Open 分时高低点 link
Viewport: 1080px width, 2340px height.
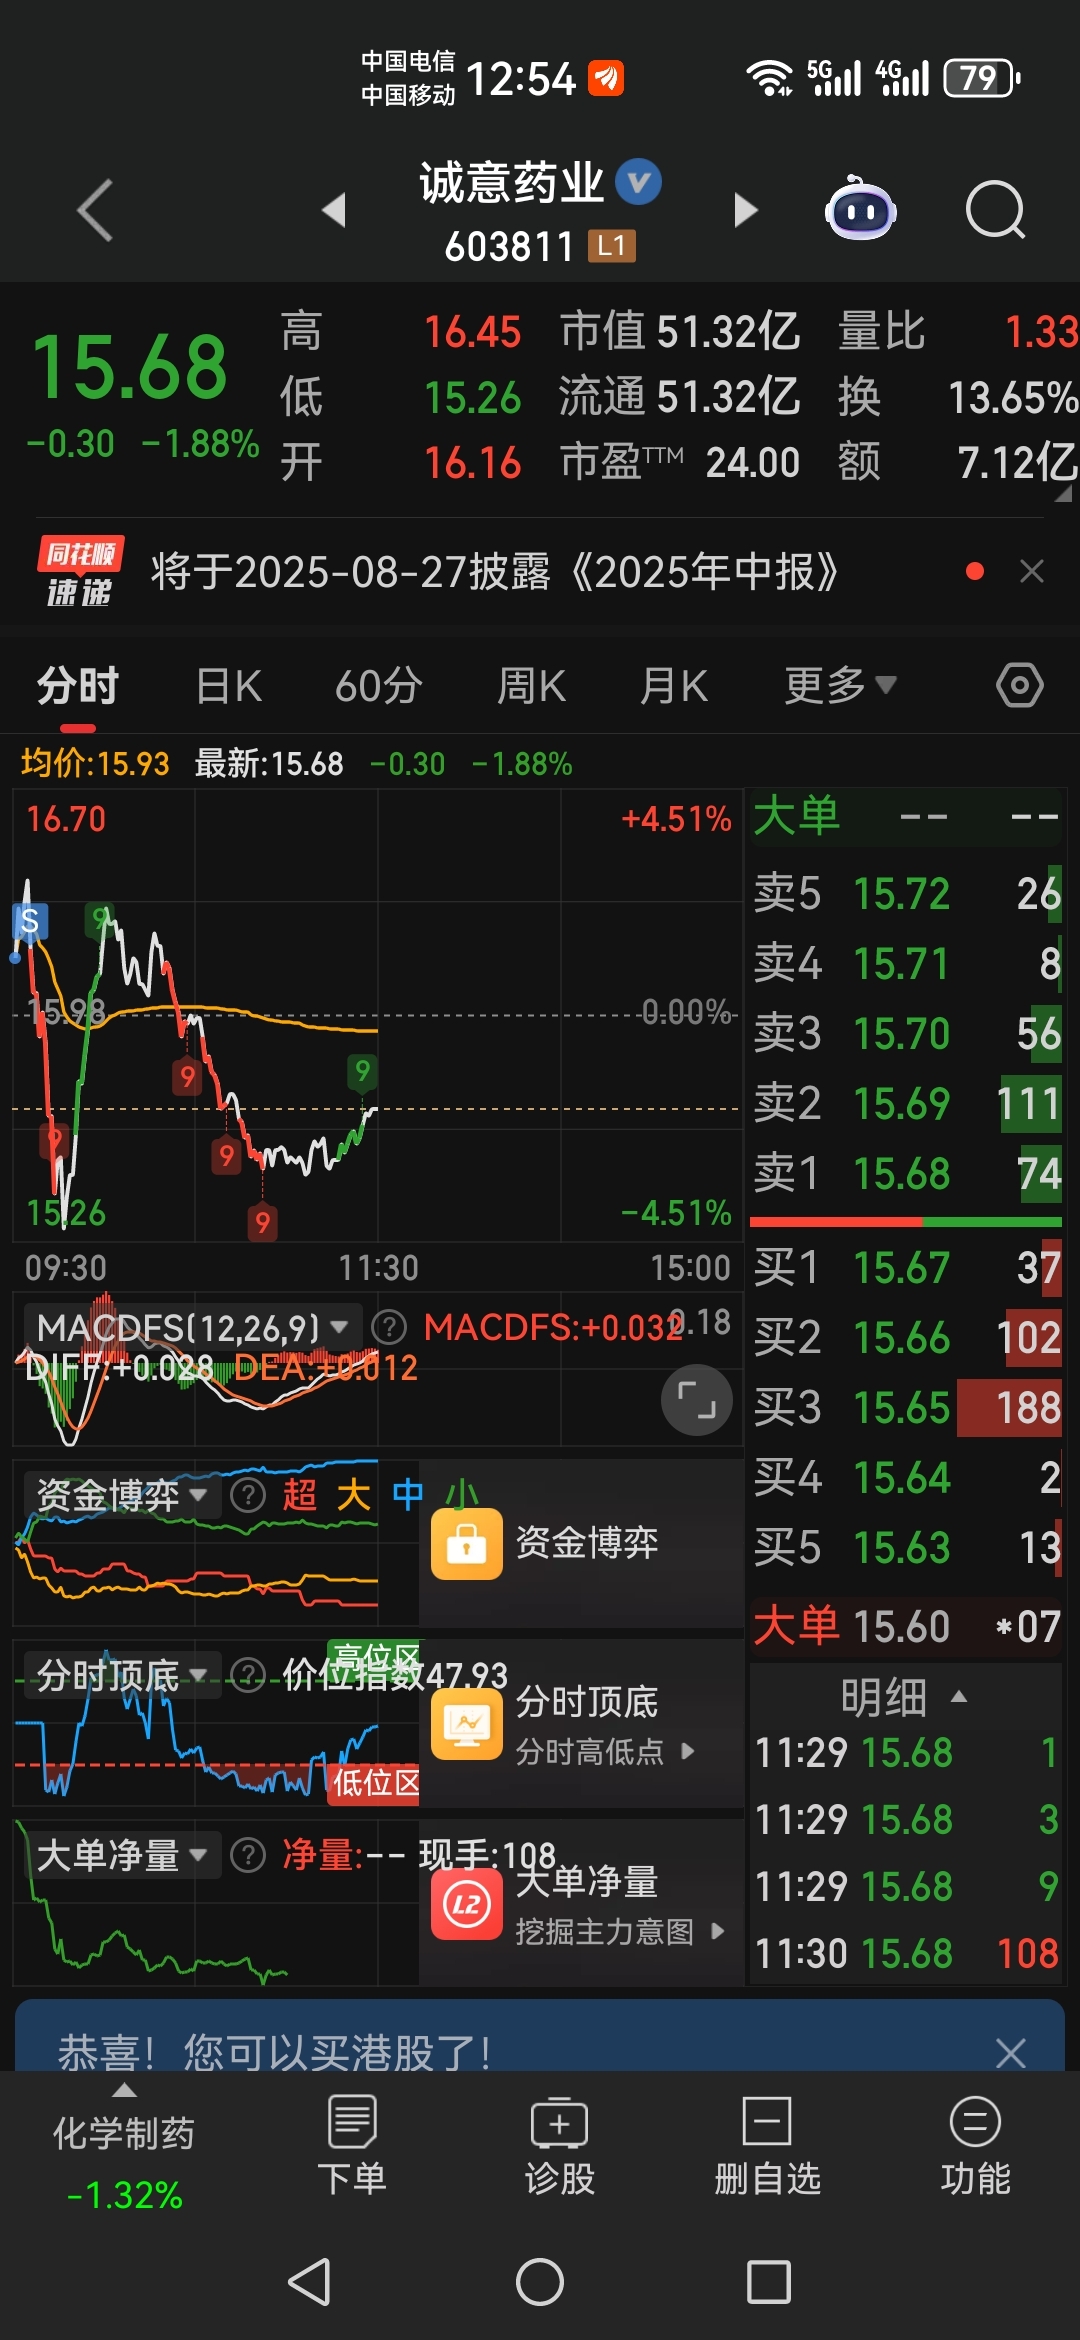604,1751
